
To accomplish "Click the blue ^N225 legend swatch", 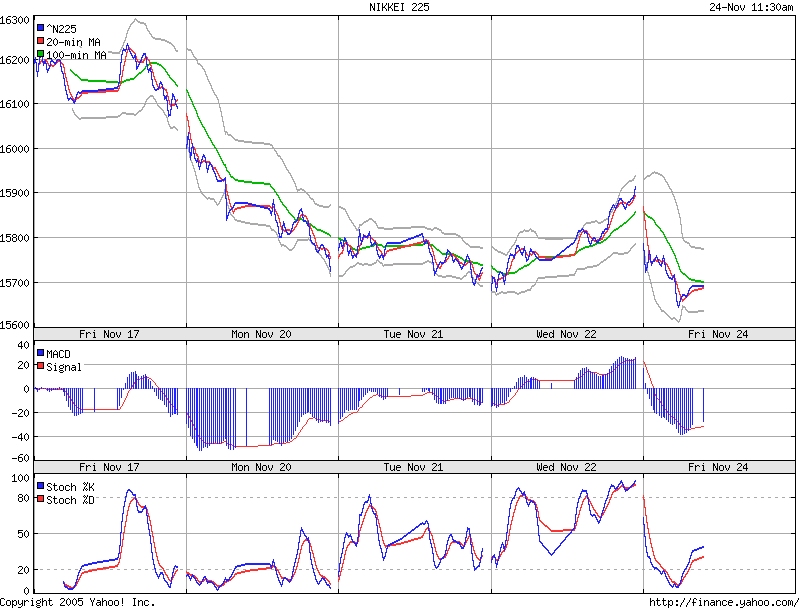I will pyautogui.click(x=40, y=28).
